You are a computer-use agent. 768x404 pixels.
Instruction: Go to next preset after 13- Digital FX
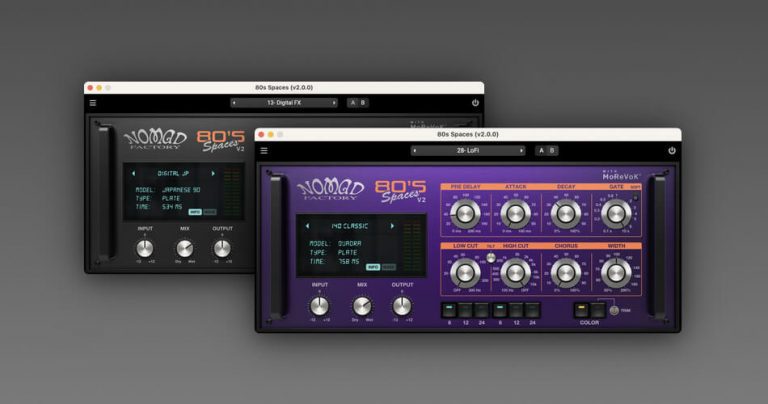[334, 103]
